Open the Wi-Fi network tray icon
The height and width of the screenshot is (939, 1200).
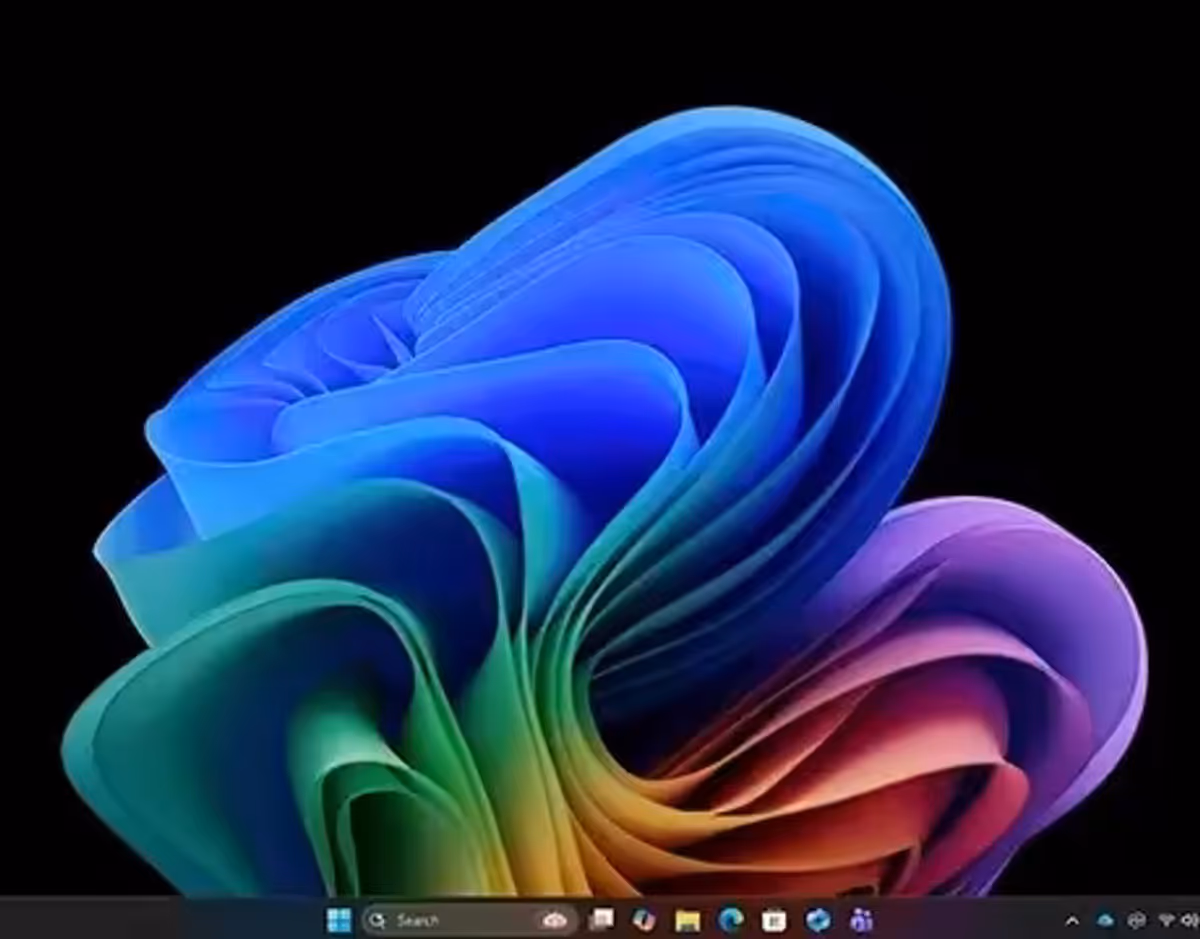click(x=1166, y=920)
